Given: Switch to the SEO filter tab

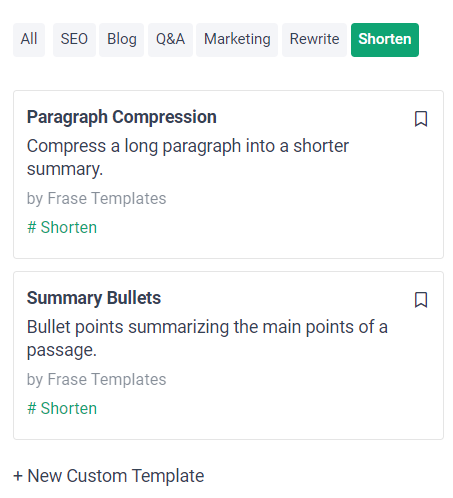Looking at the screenshot, I should coord(74,40).
